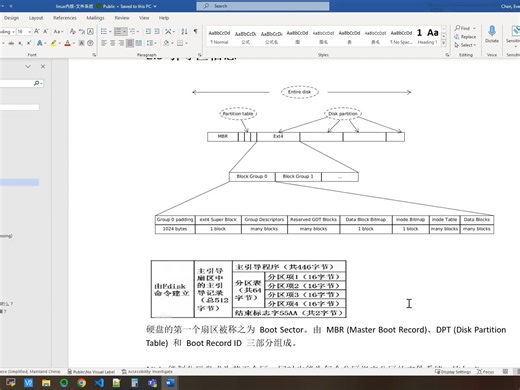
Task: Apply yellow text highlight color
Action: (x=54, y=43)
